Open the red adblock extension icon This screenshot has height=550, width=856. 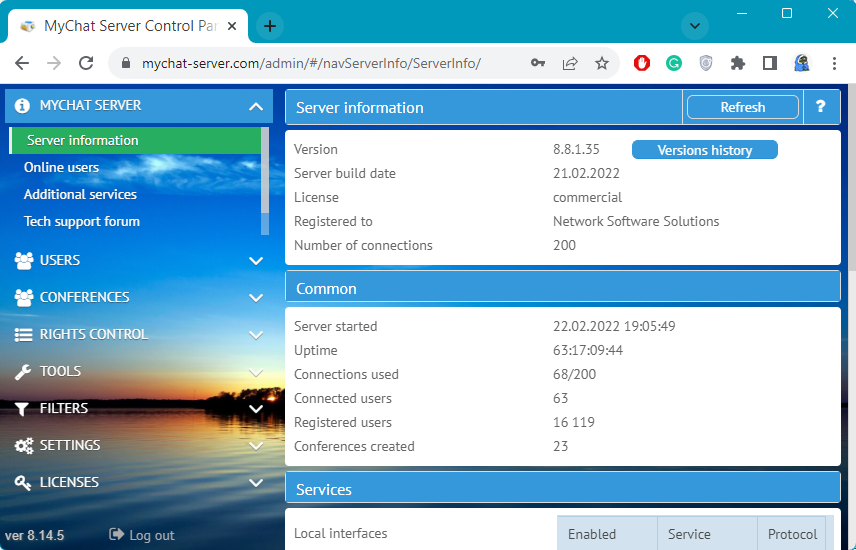point(642,63)
